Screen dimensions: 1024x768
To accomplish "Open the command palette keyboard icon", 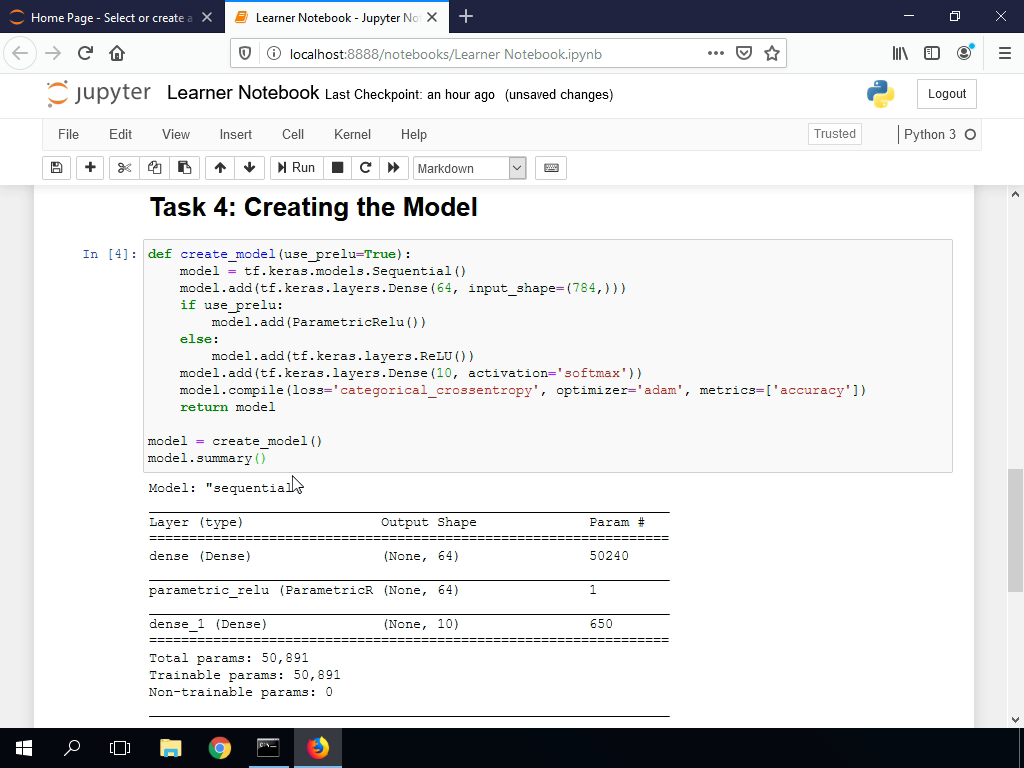I will 551,168.
